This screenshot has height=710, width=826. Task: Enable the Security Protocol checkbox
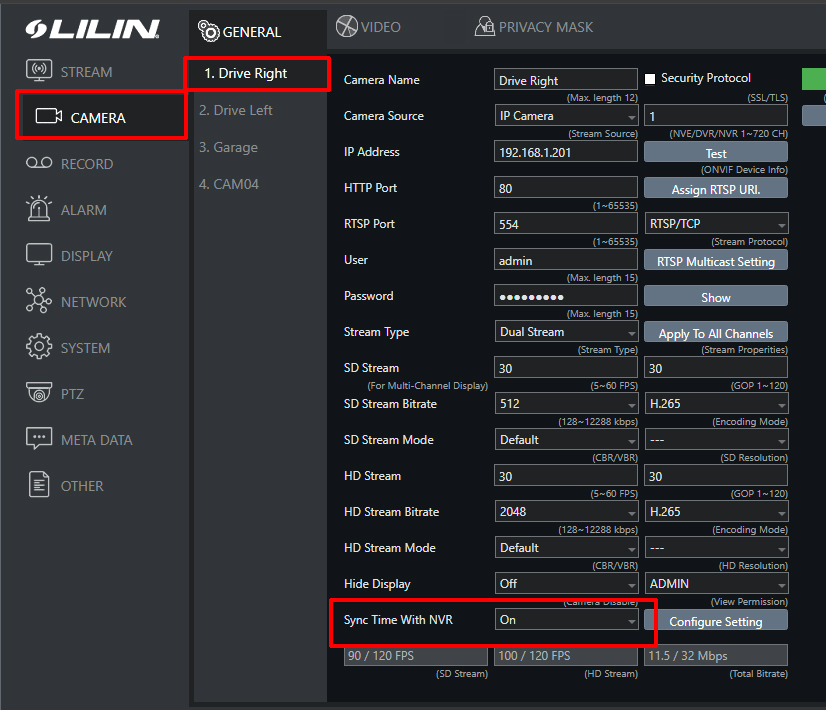coord(650,79)
